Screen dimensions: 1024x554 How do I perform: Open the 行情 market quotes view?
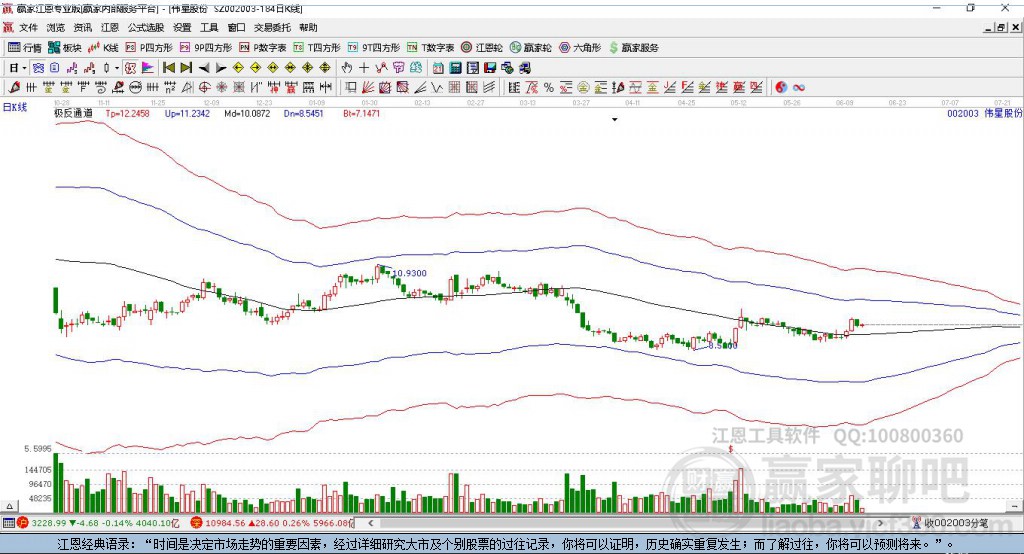coord(25,48)
